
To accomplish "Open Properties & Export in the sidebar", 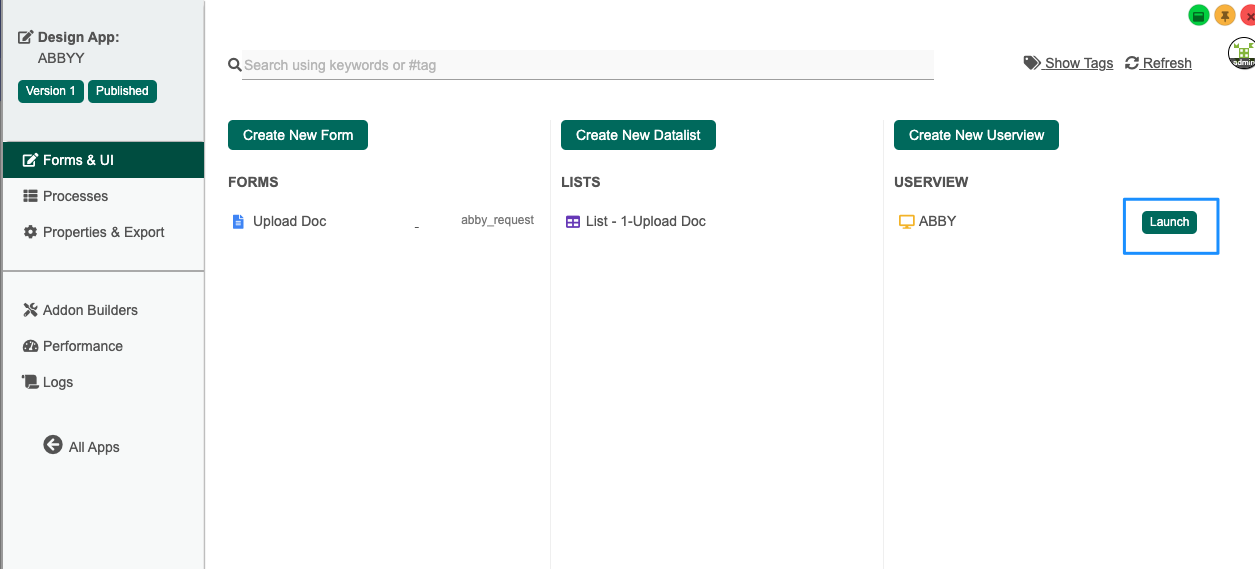I will [x=103, y=232].
